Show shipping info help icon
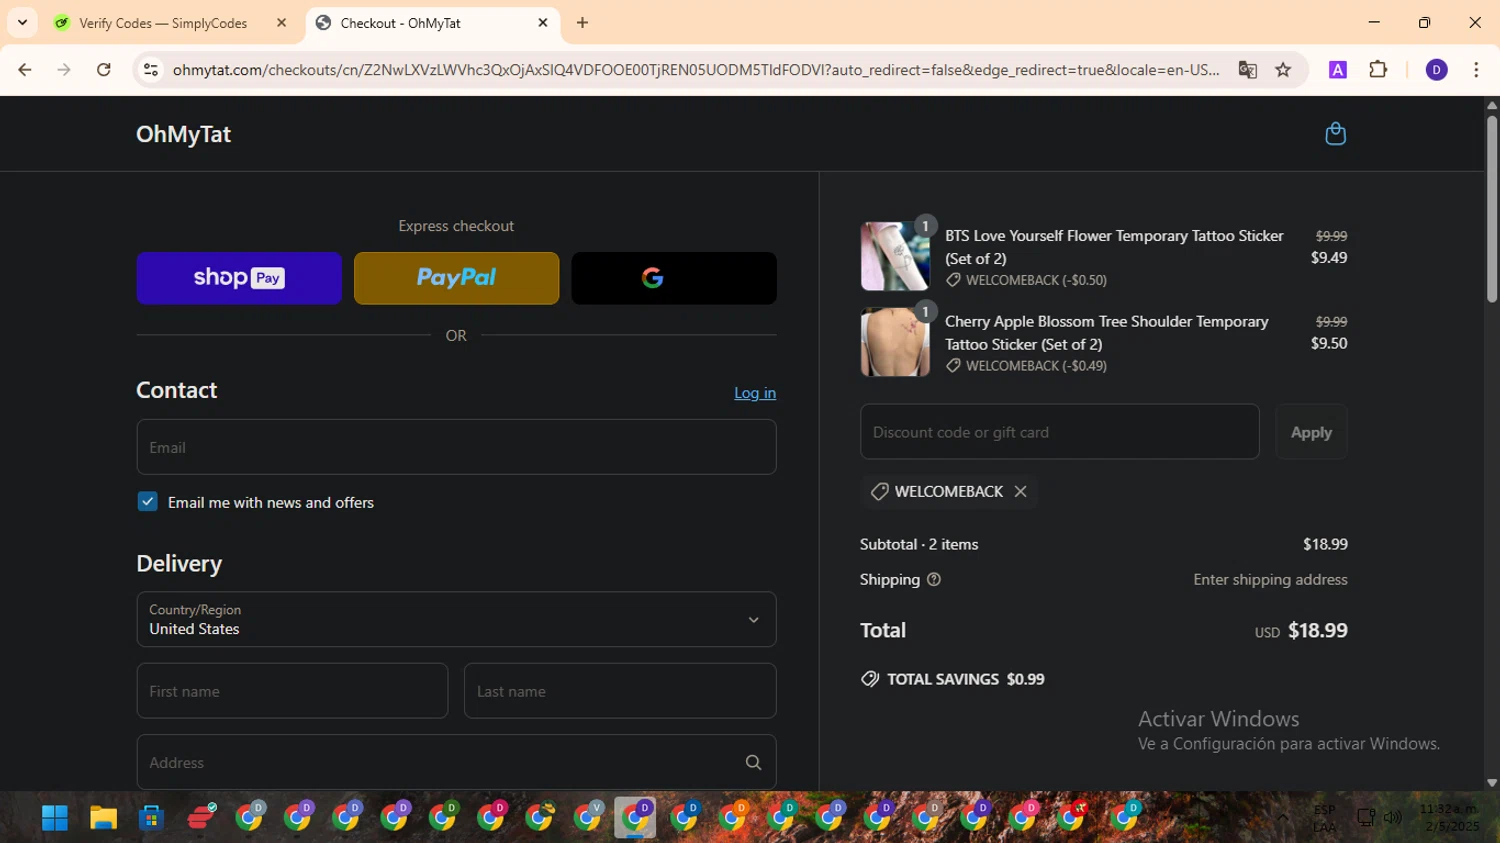Image resolution: width=1500 pixels, height=843 pixels. click(934, 580)
